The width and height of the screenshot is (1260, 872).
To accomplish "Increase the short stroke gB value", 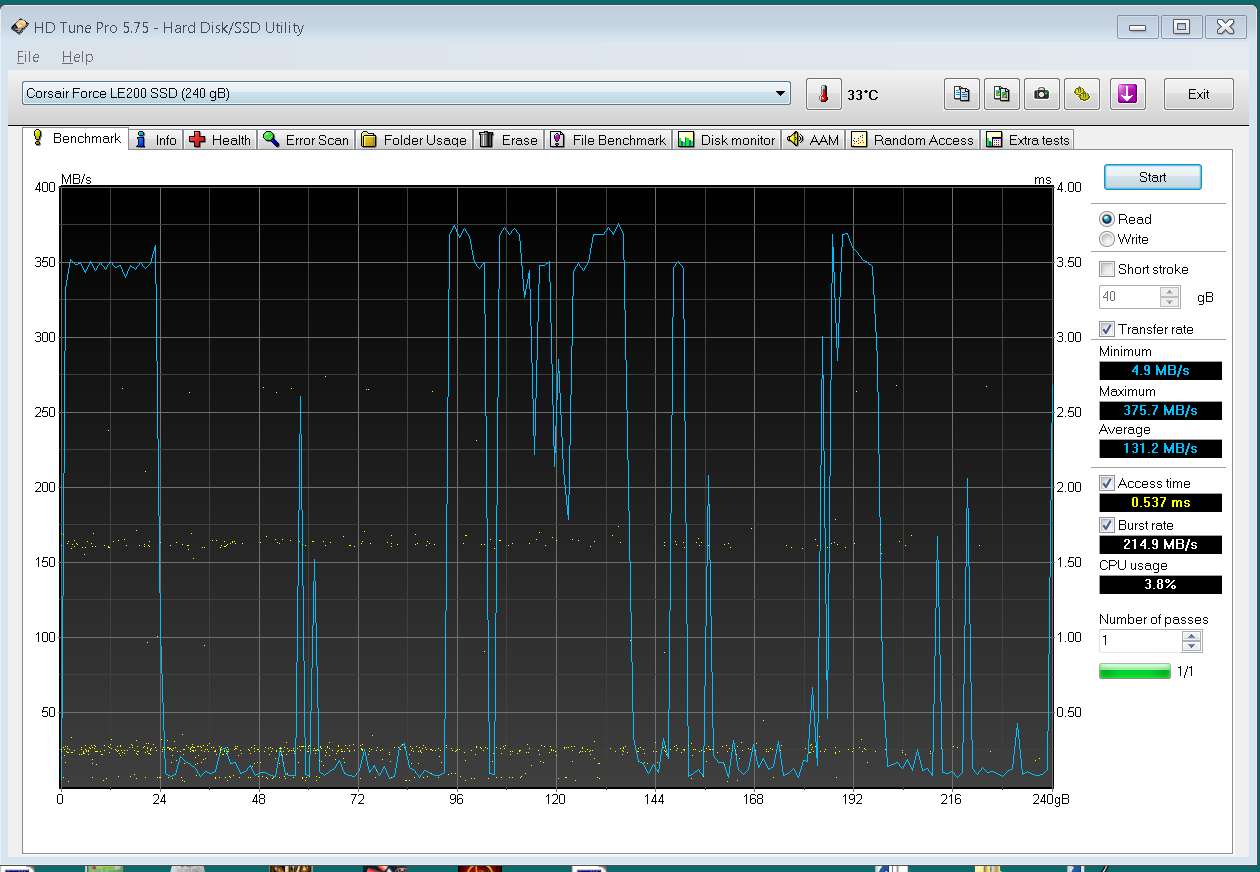I will pos(1170,291).
